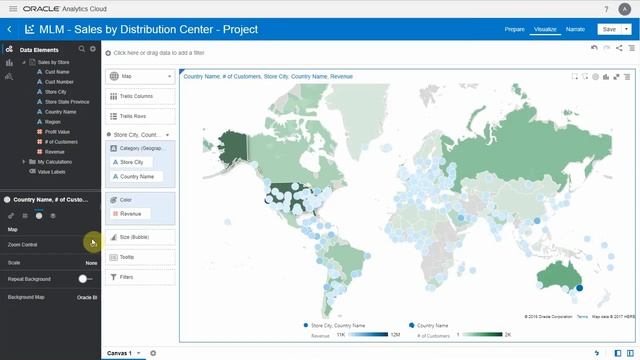Select the Data Layers properties tab icon

coord(25,216)
